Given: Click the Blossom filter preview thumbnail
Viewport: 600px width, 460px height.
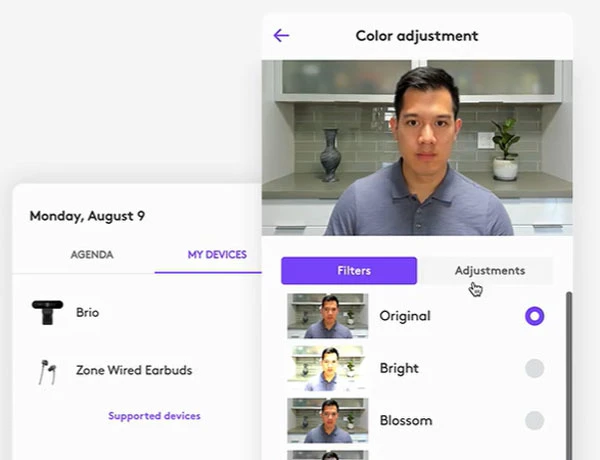Looking at the screenshot, I should coord(327,420).
